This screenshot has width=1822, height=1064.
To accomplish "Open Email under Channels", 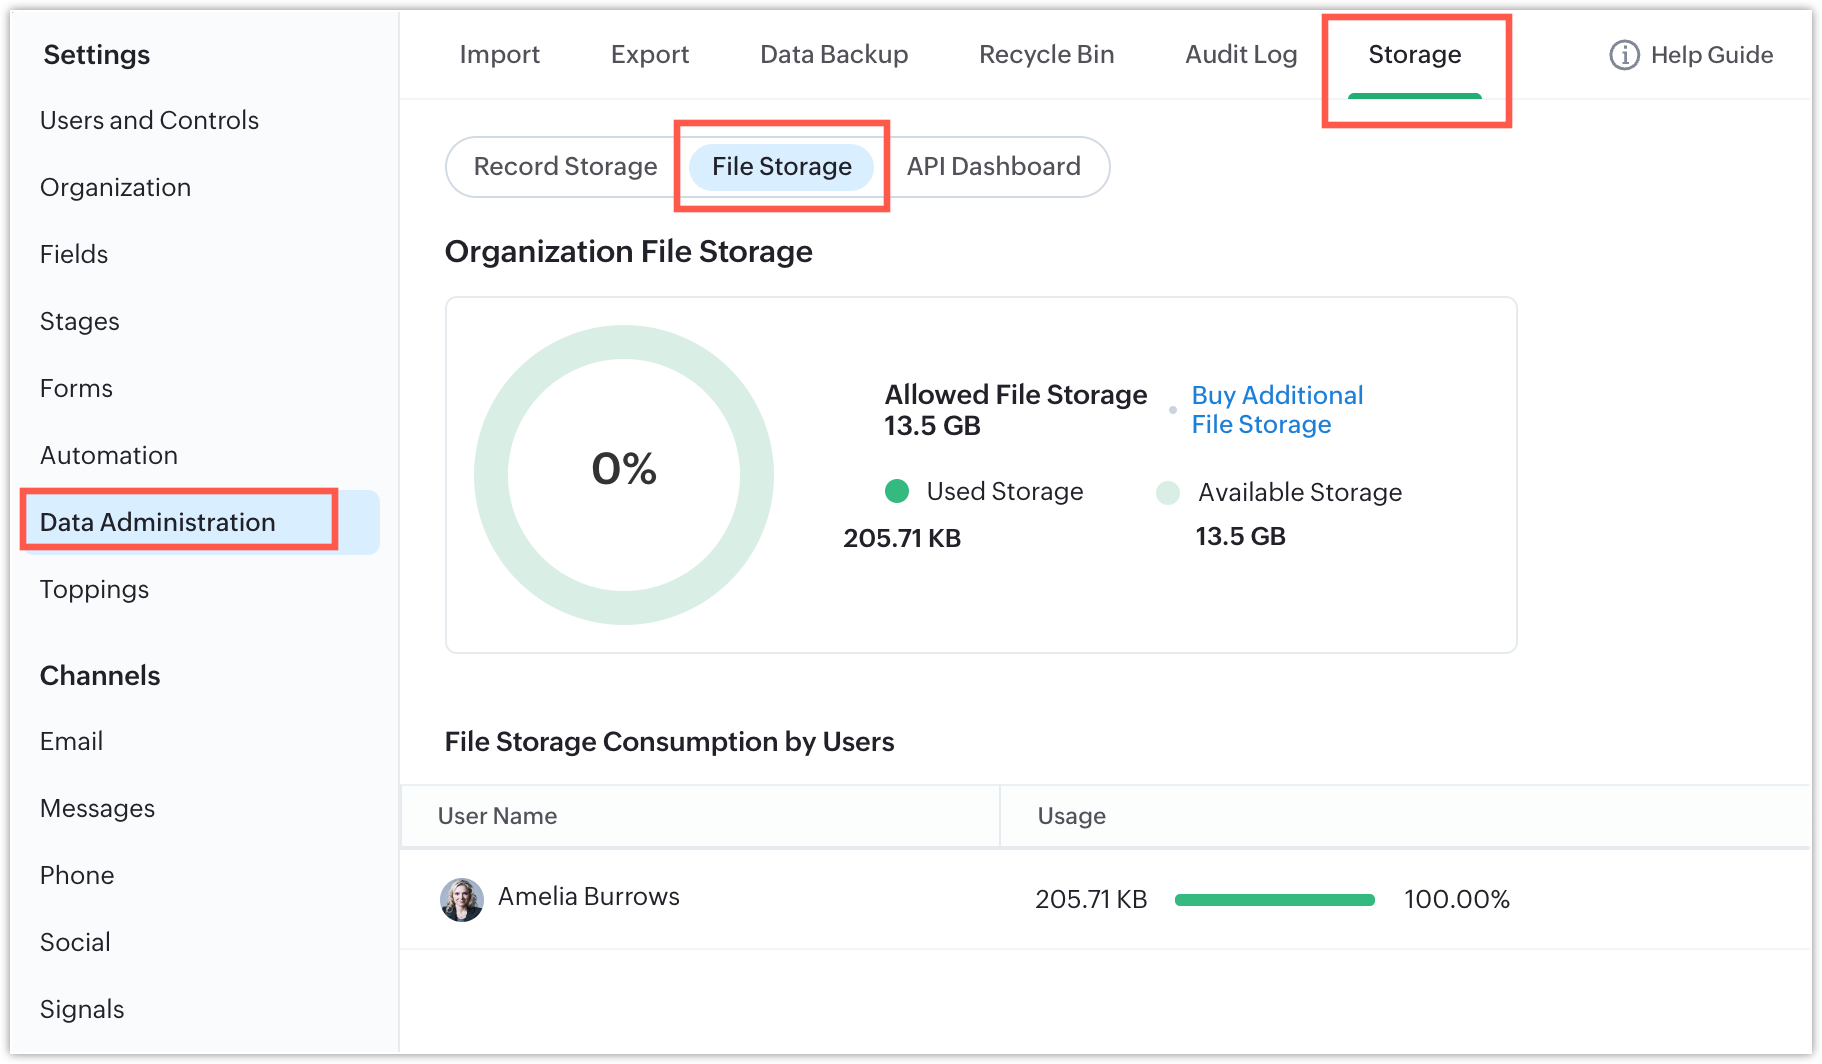I will click(x=71, y=742).
